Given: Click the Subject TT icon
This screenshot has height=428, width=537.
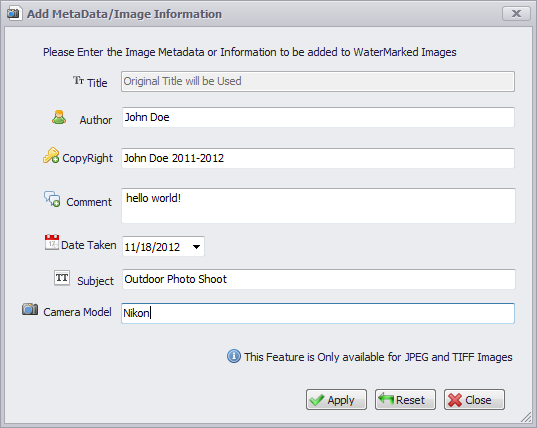Looking at the screenshot, I should (62, 278).
